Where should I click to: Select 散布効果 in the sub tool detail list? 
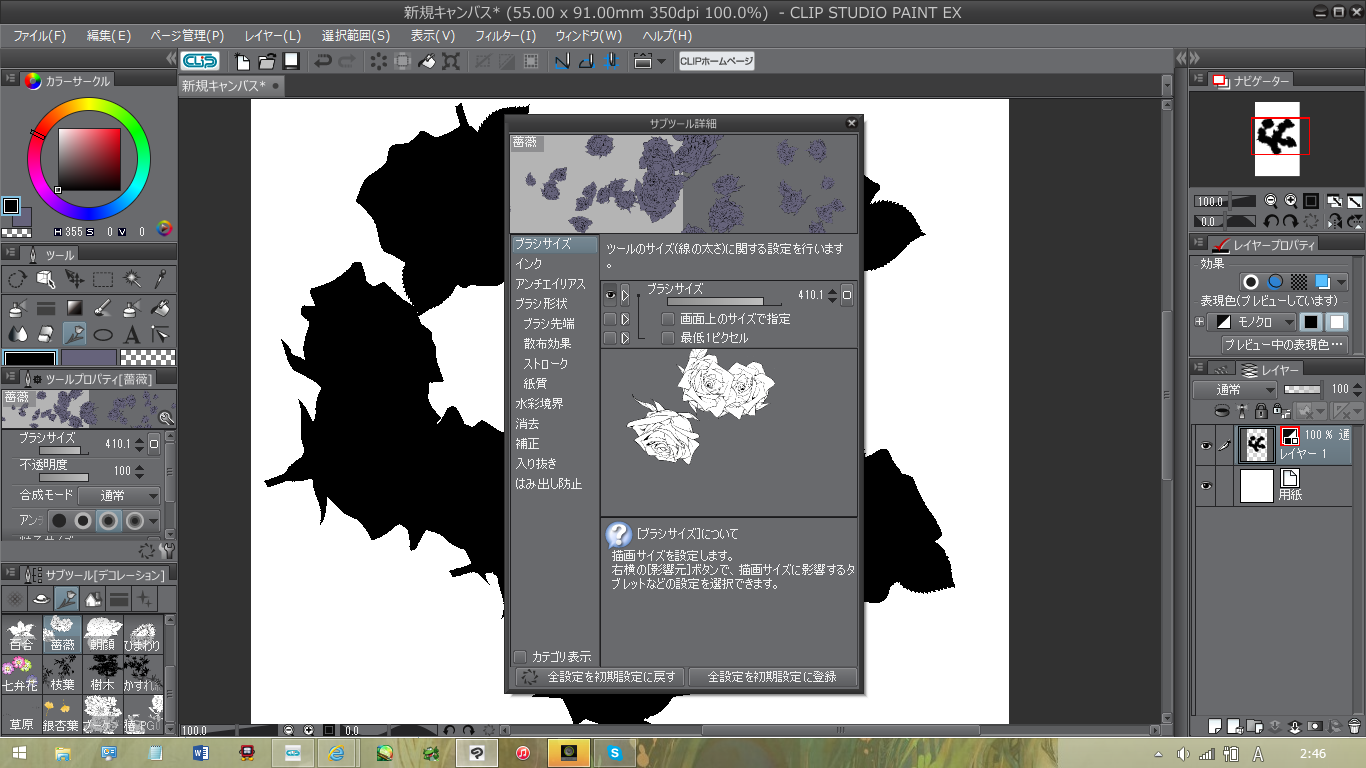[x=547, y=344]
